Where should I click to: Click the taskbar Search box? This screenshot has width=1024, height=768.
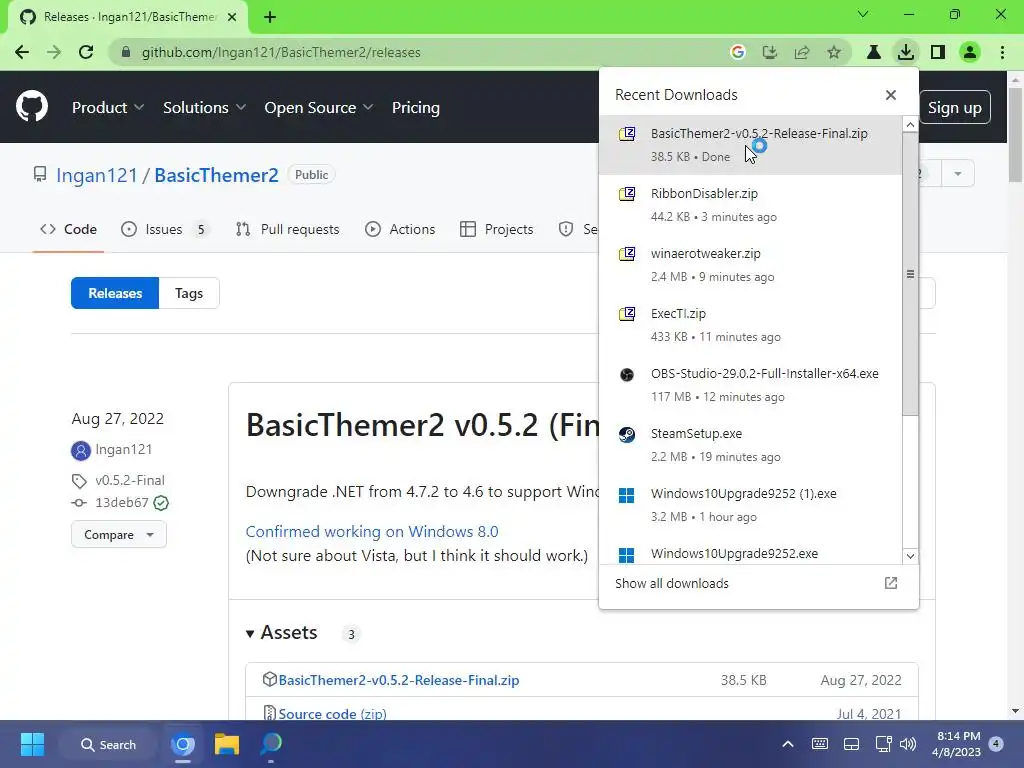tap(108, 744)
